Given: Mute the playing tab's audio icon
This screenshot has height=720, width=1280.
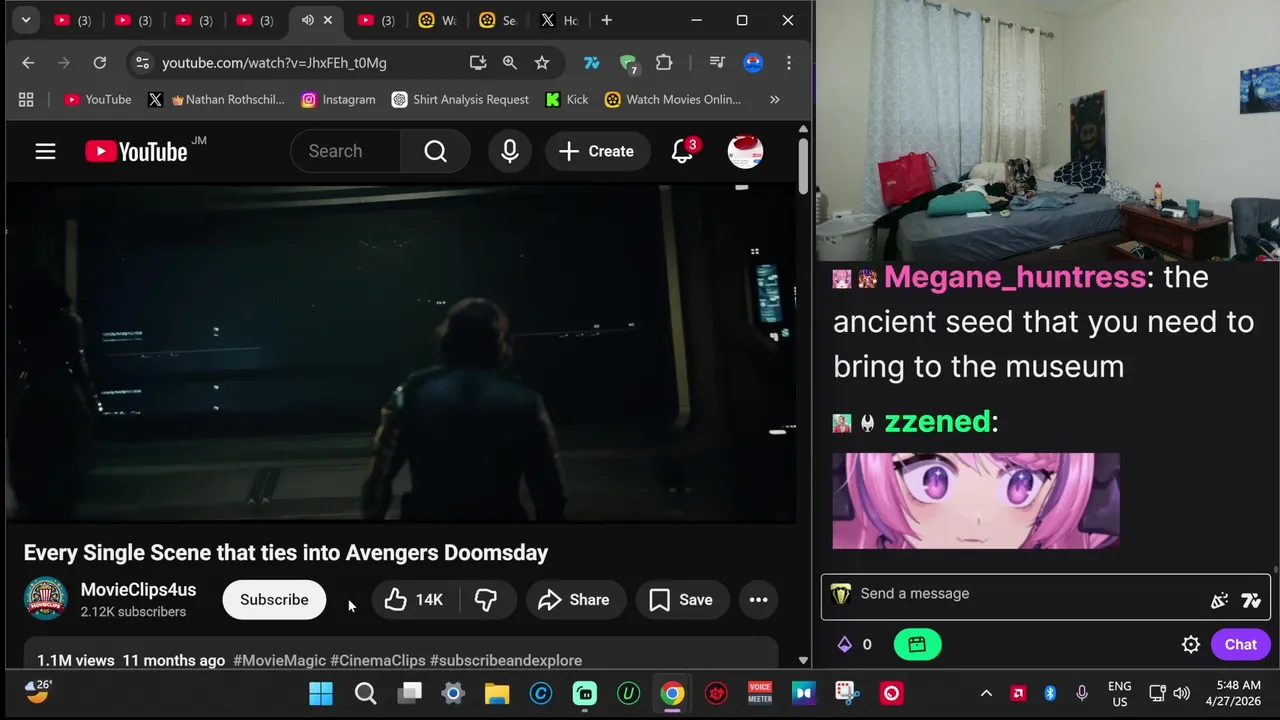Looking at the screenshot, I should pos(307,20).
